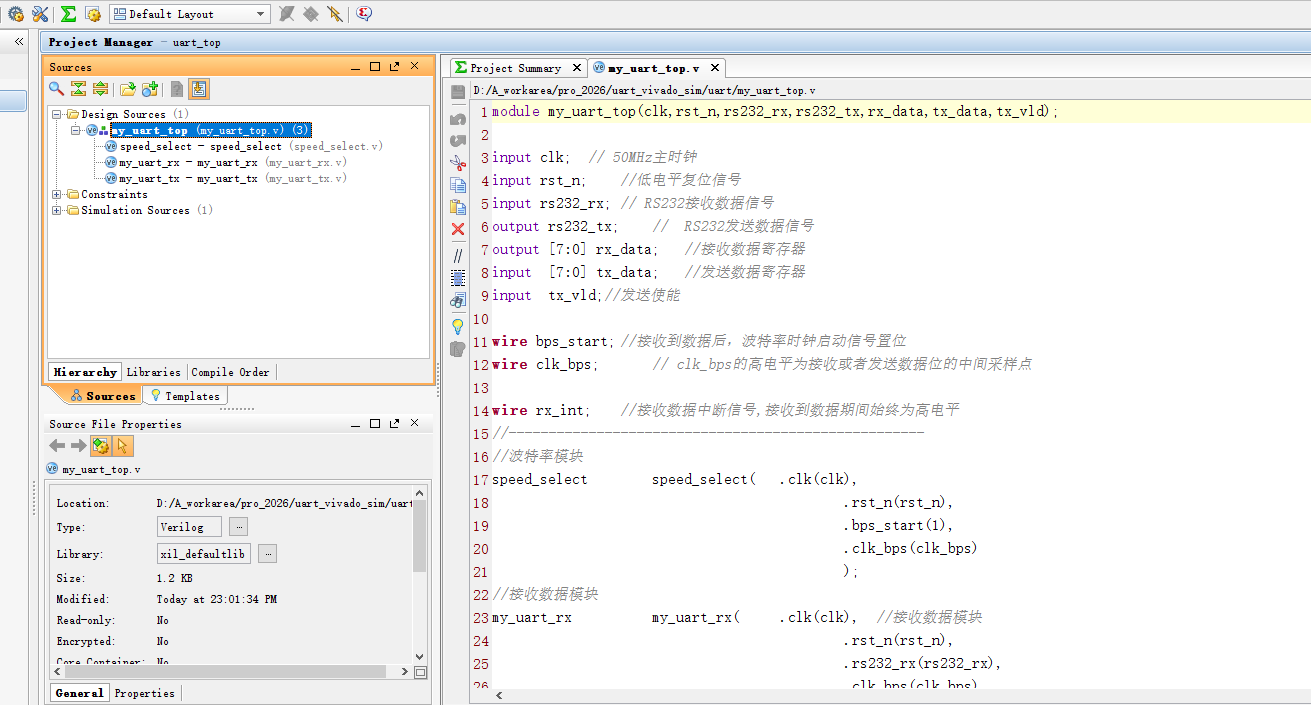Click the yellow cursor icon in top toolbar
Screen dimensions: 1311x705
(335, 14)
